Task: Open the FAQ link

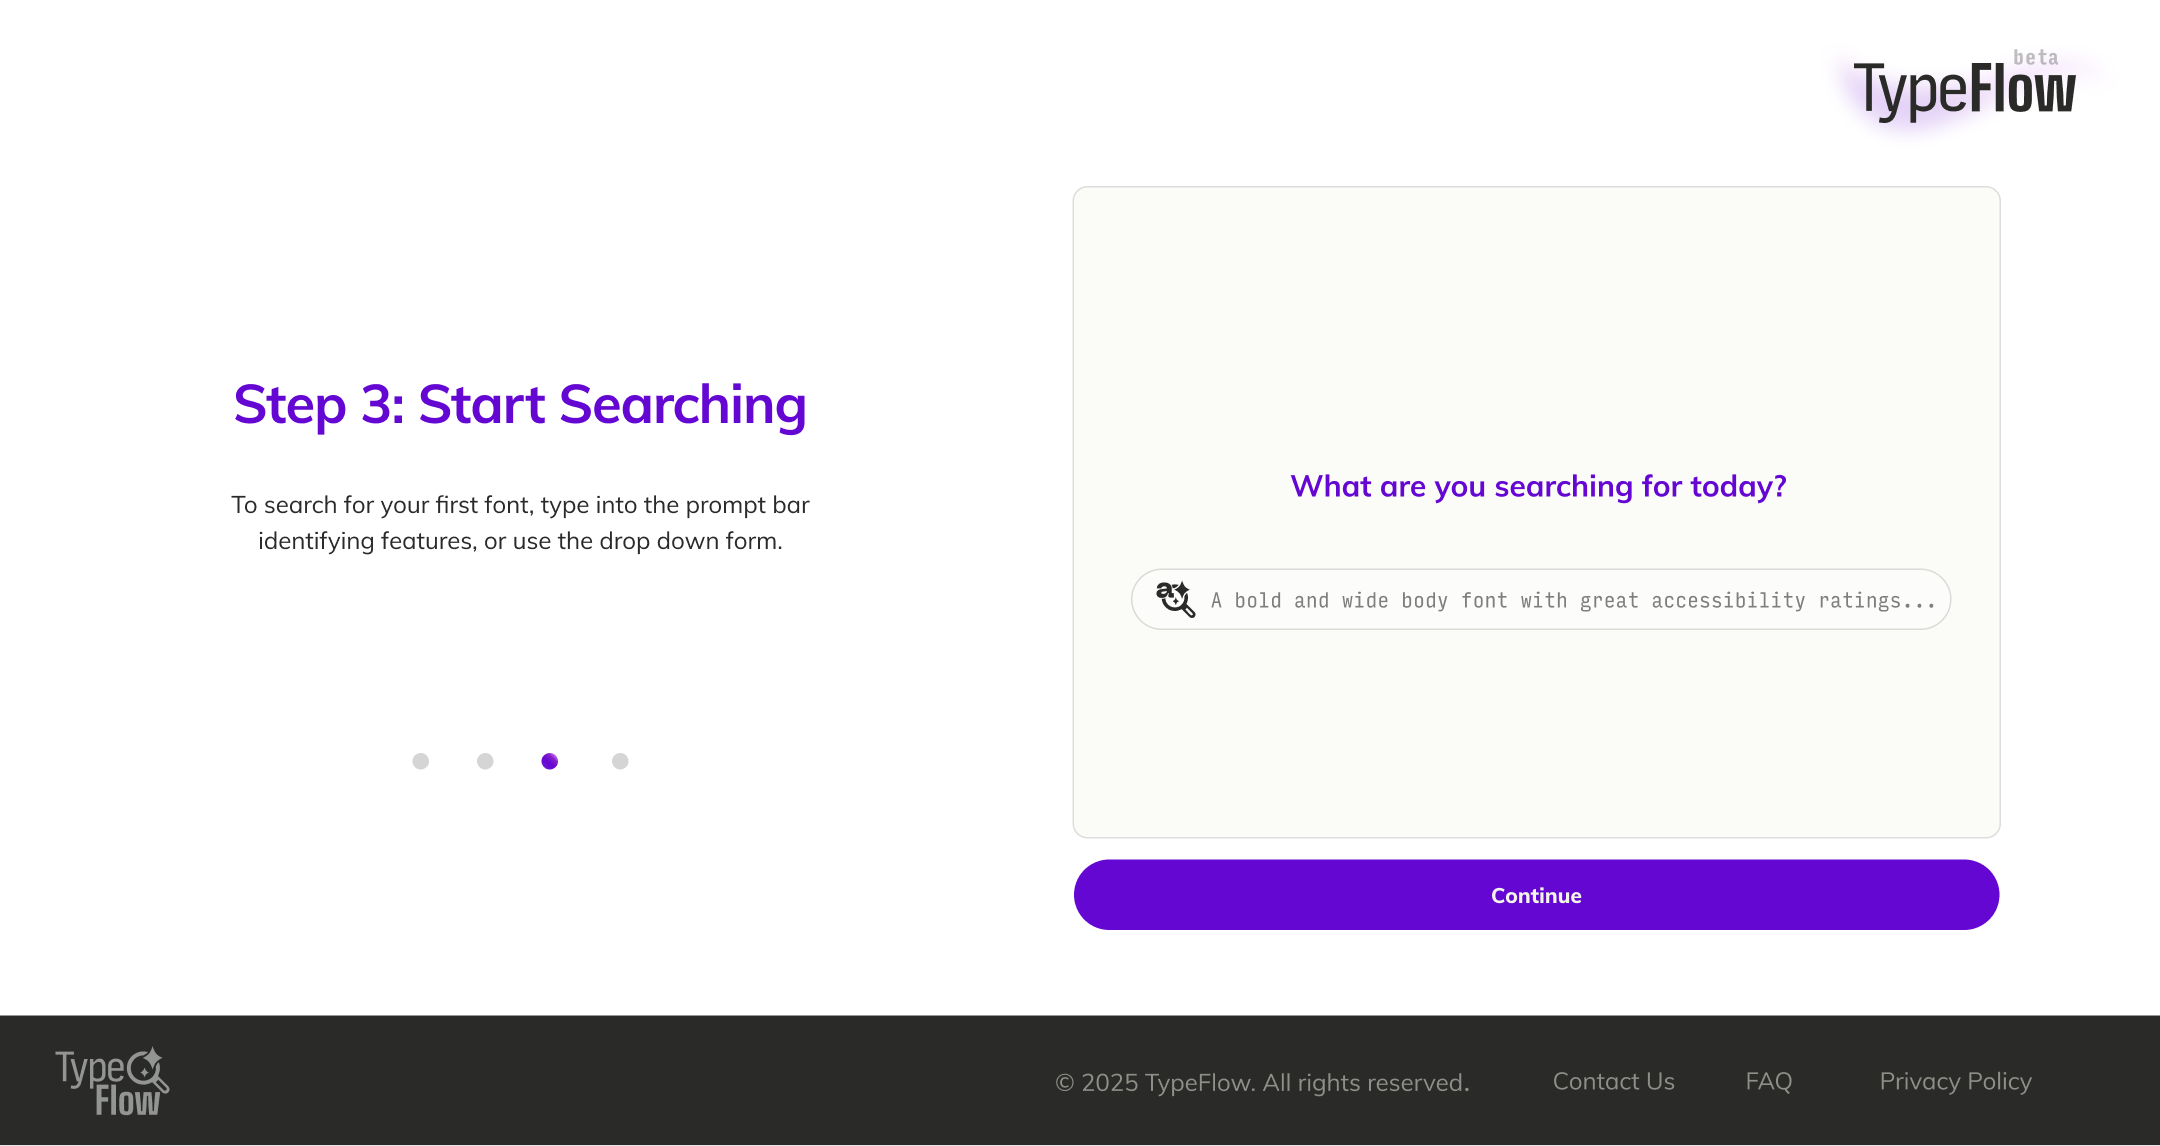Action: 1769,1081
